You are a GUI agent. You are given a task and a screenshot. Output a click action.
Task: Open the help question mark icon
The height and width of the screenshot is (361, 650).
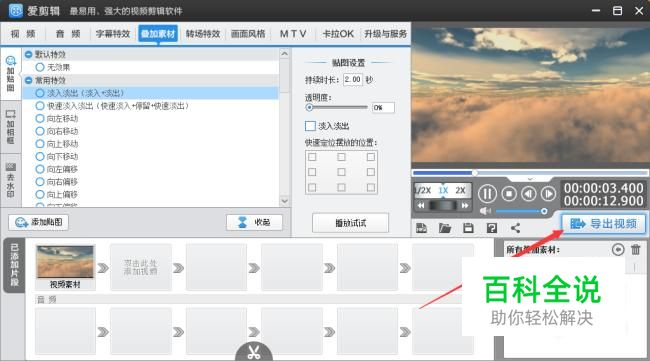(492, 228)
